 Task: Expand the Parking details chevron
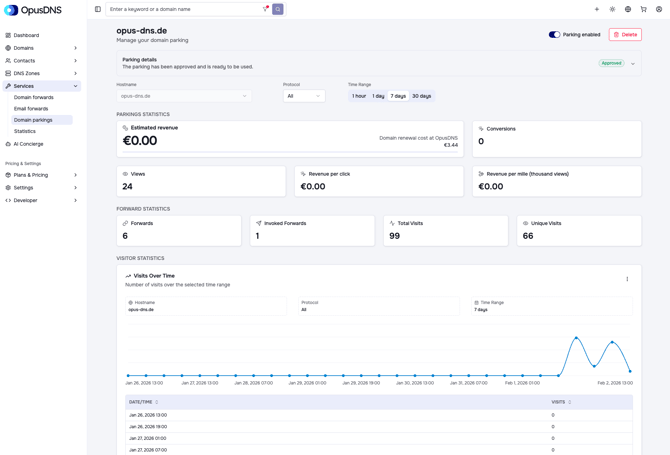tap(633, 64)
